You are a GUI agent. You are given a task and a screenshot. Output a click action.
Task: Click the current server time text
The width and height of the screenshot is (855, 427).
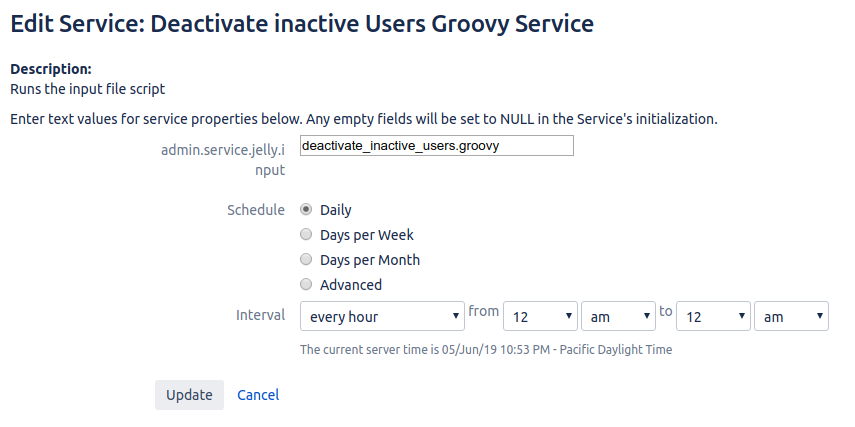pos(486,350)
